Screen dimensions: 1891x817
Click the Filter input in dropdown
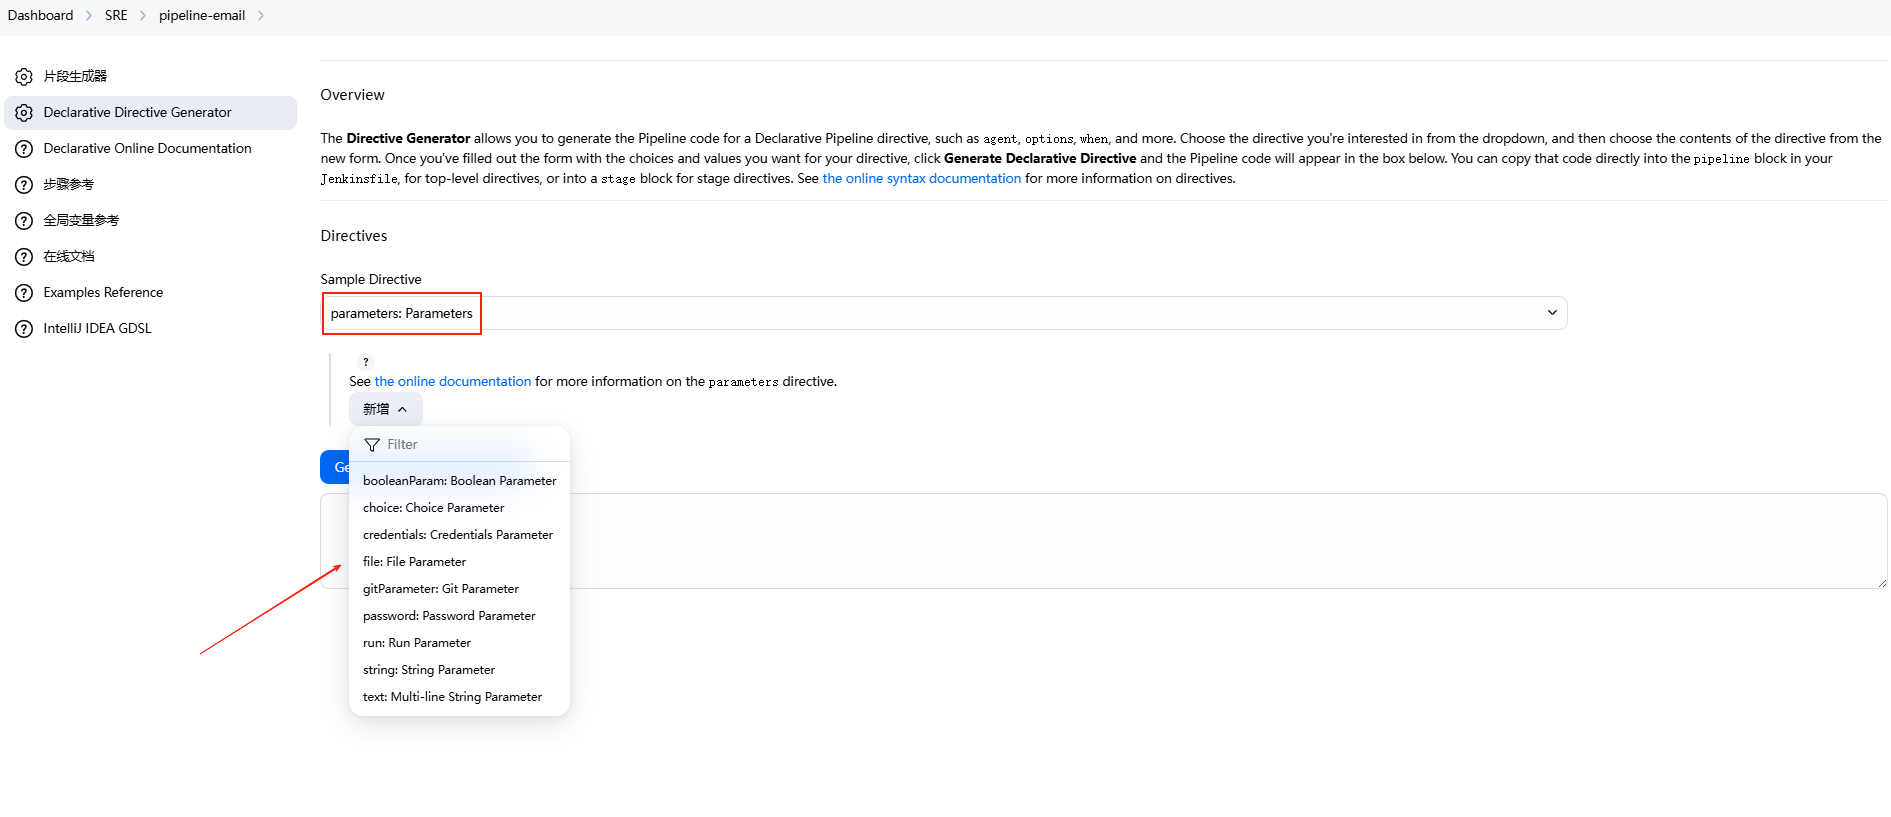470,445
